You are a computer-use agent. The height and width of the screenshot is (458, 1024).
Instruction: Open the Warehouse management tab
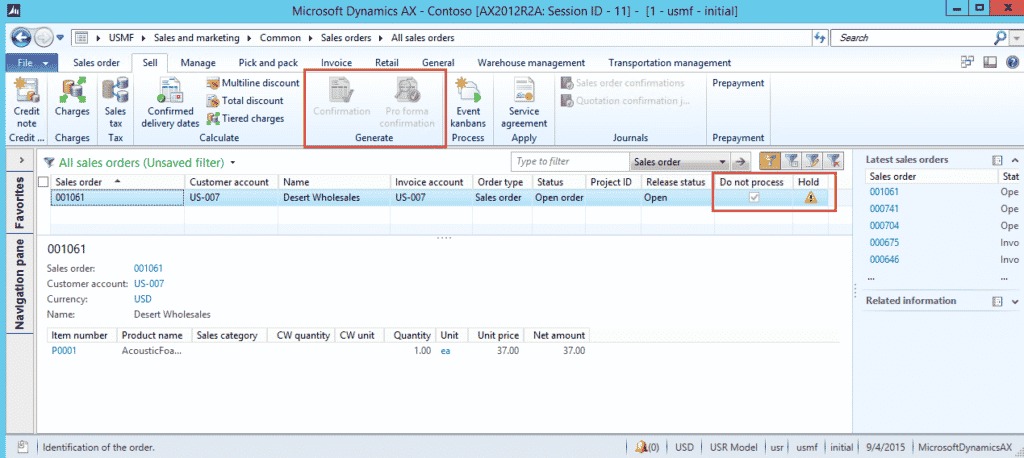[x=531, y=63]
